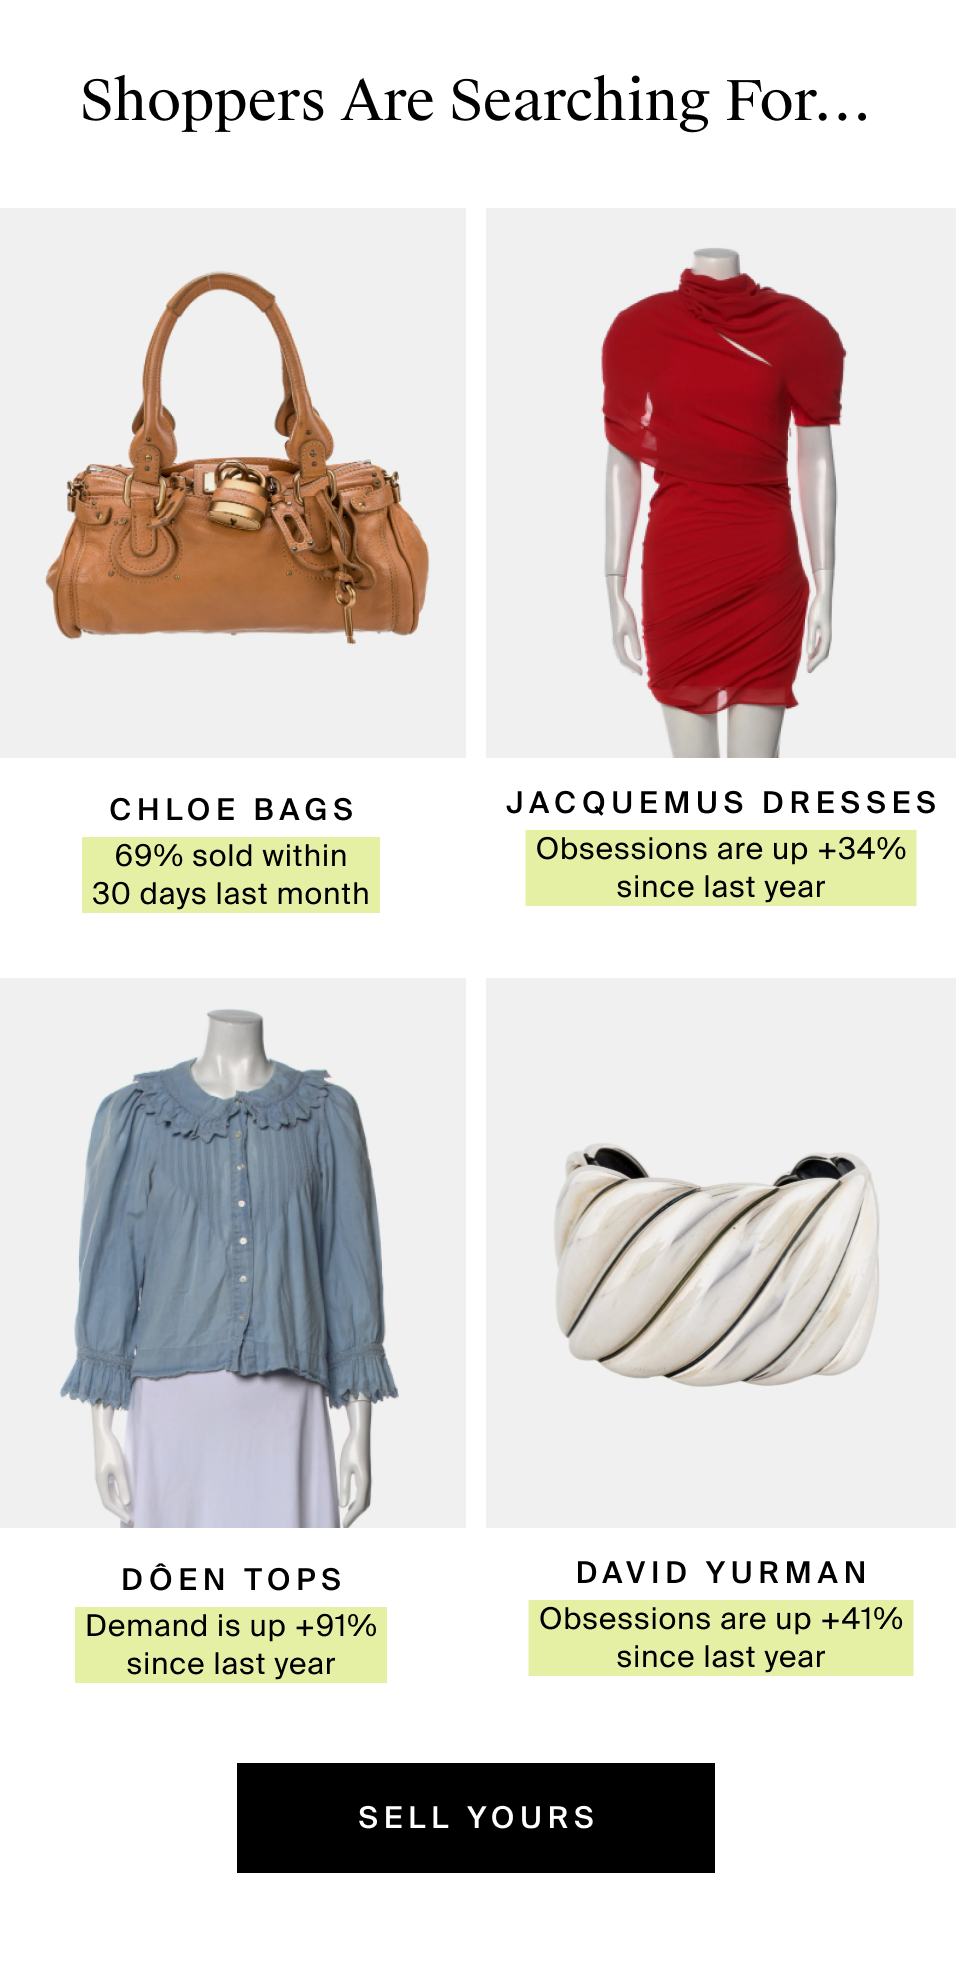Click the 'Shoppers Are Searching For…' headline
The image size is (956, 1964).
(476, 101)
